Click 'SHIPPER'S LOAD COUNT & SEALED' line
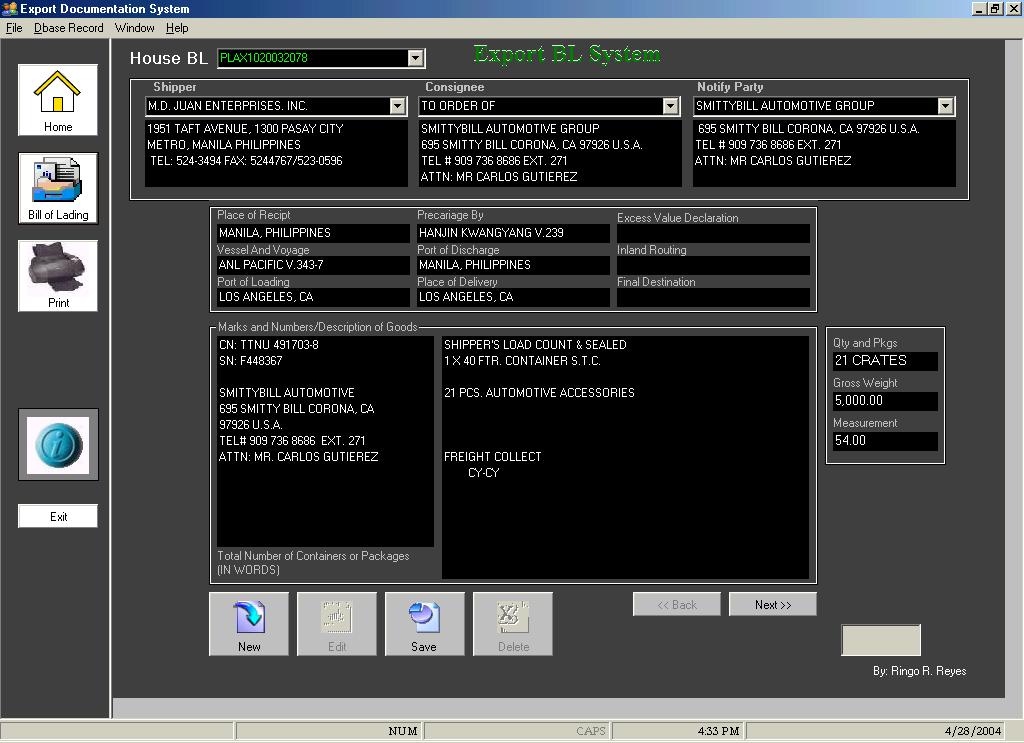 coord(536,345)
